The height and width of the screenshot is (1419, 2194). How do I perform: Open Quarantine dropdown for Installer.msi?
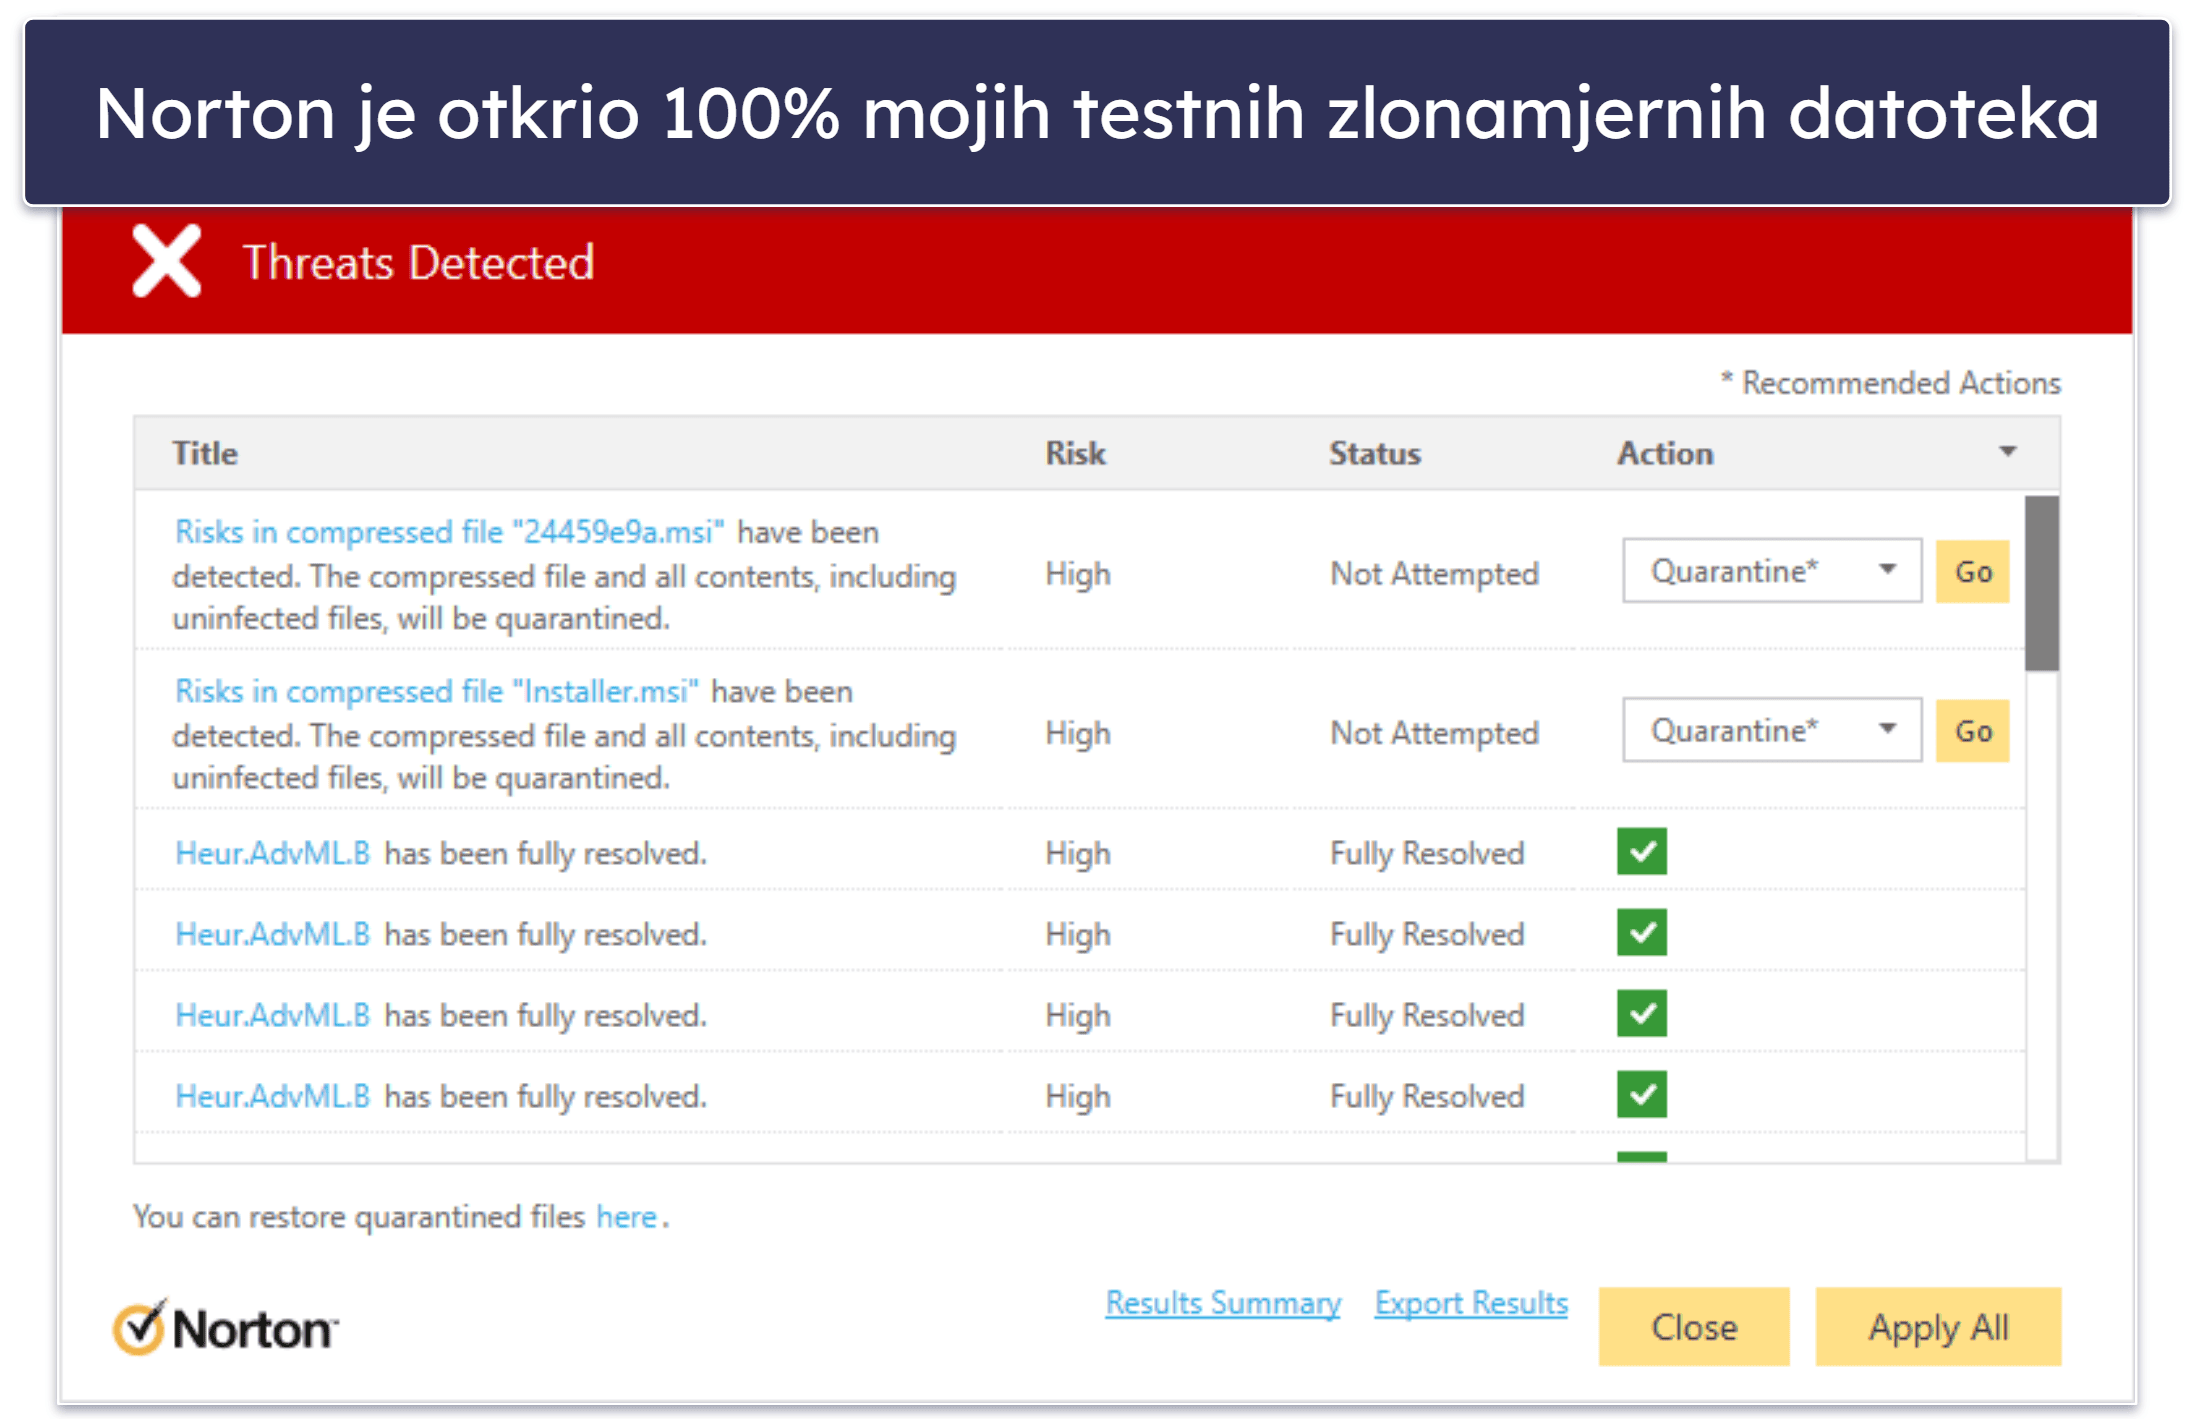(1771, 730)
